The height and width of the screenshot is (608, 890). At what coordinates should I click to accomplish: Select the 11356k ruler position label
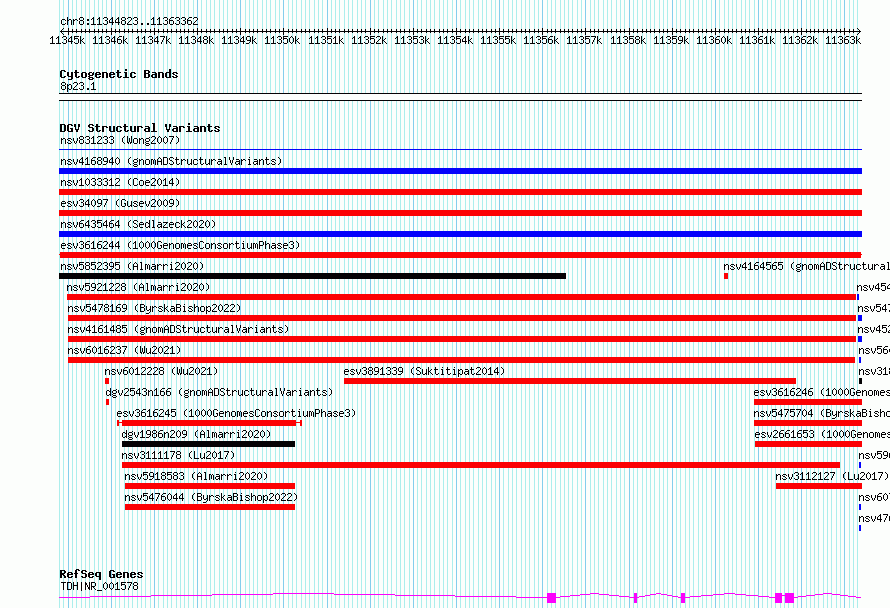click(x=541, y=40)
